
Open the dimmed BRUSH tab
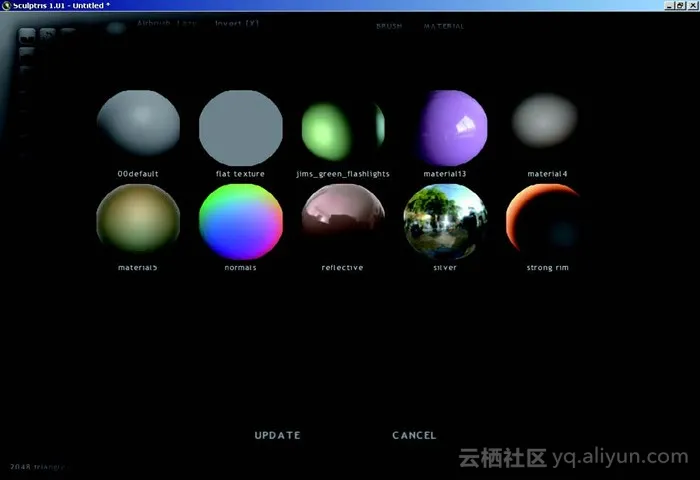389,26
